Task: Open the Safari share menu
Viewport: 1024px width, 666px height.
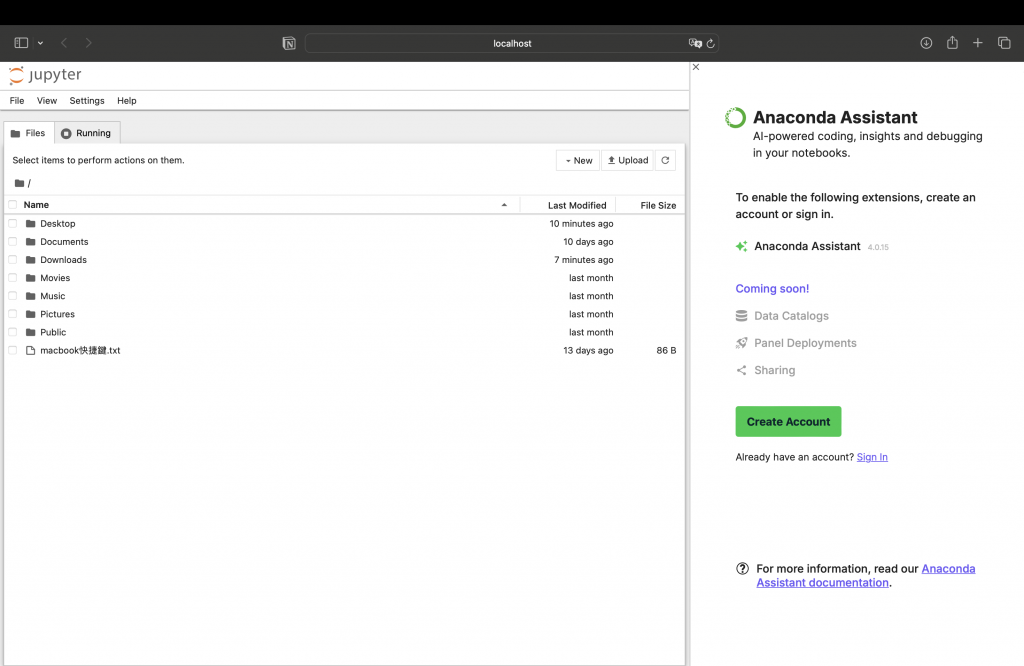Action: coord(952,42)
